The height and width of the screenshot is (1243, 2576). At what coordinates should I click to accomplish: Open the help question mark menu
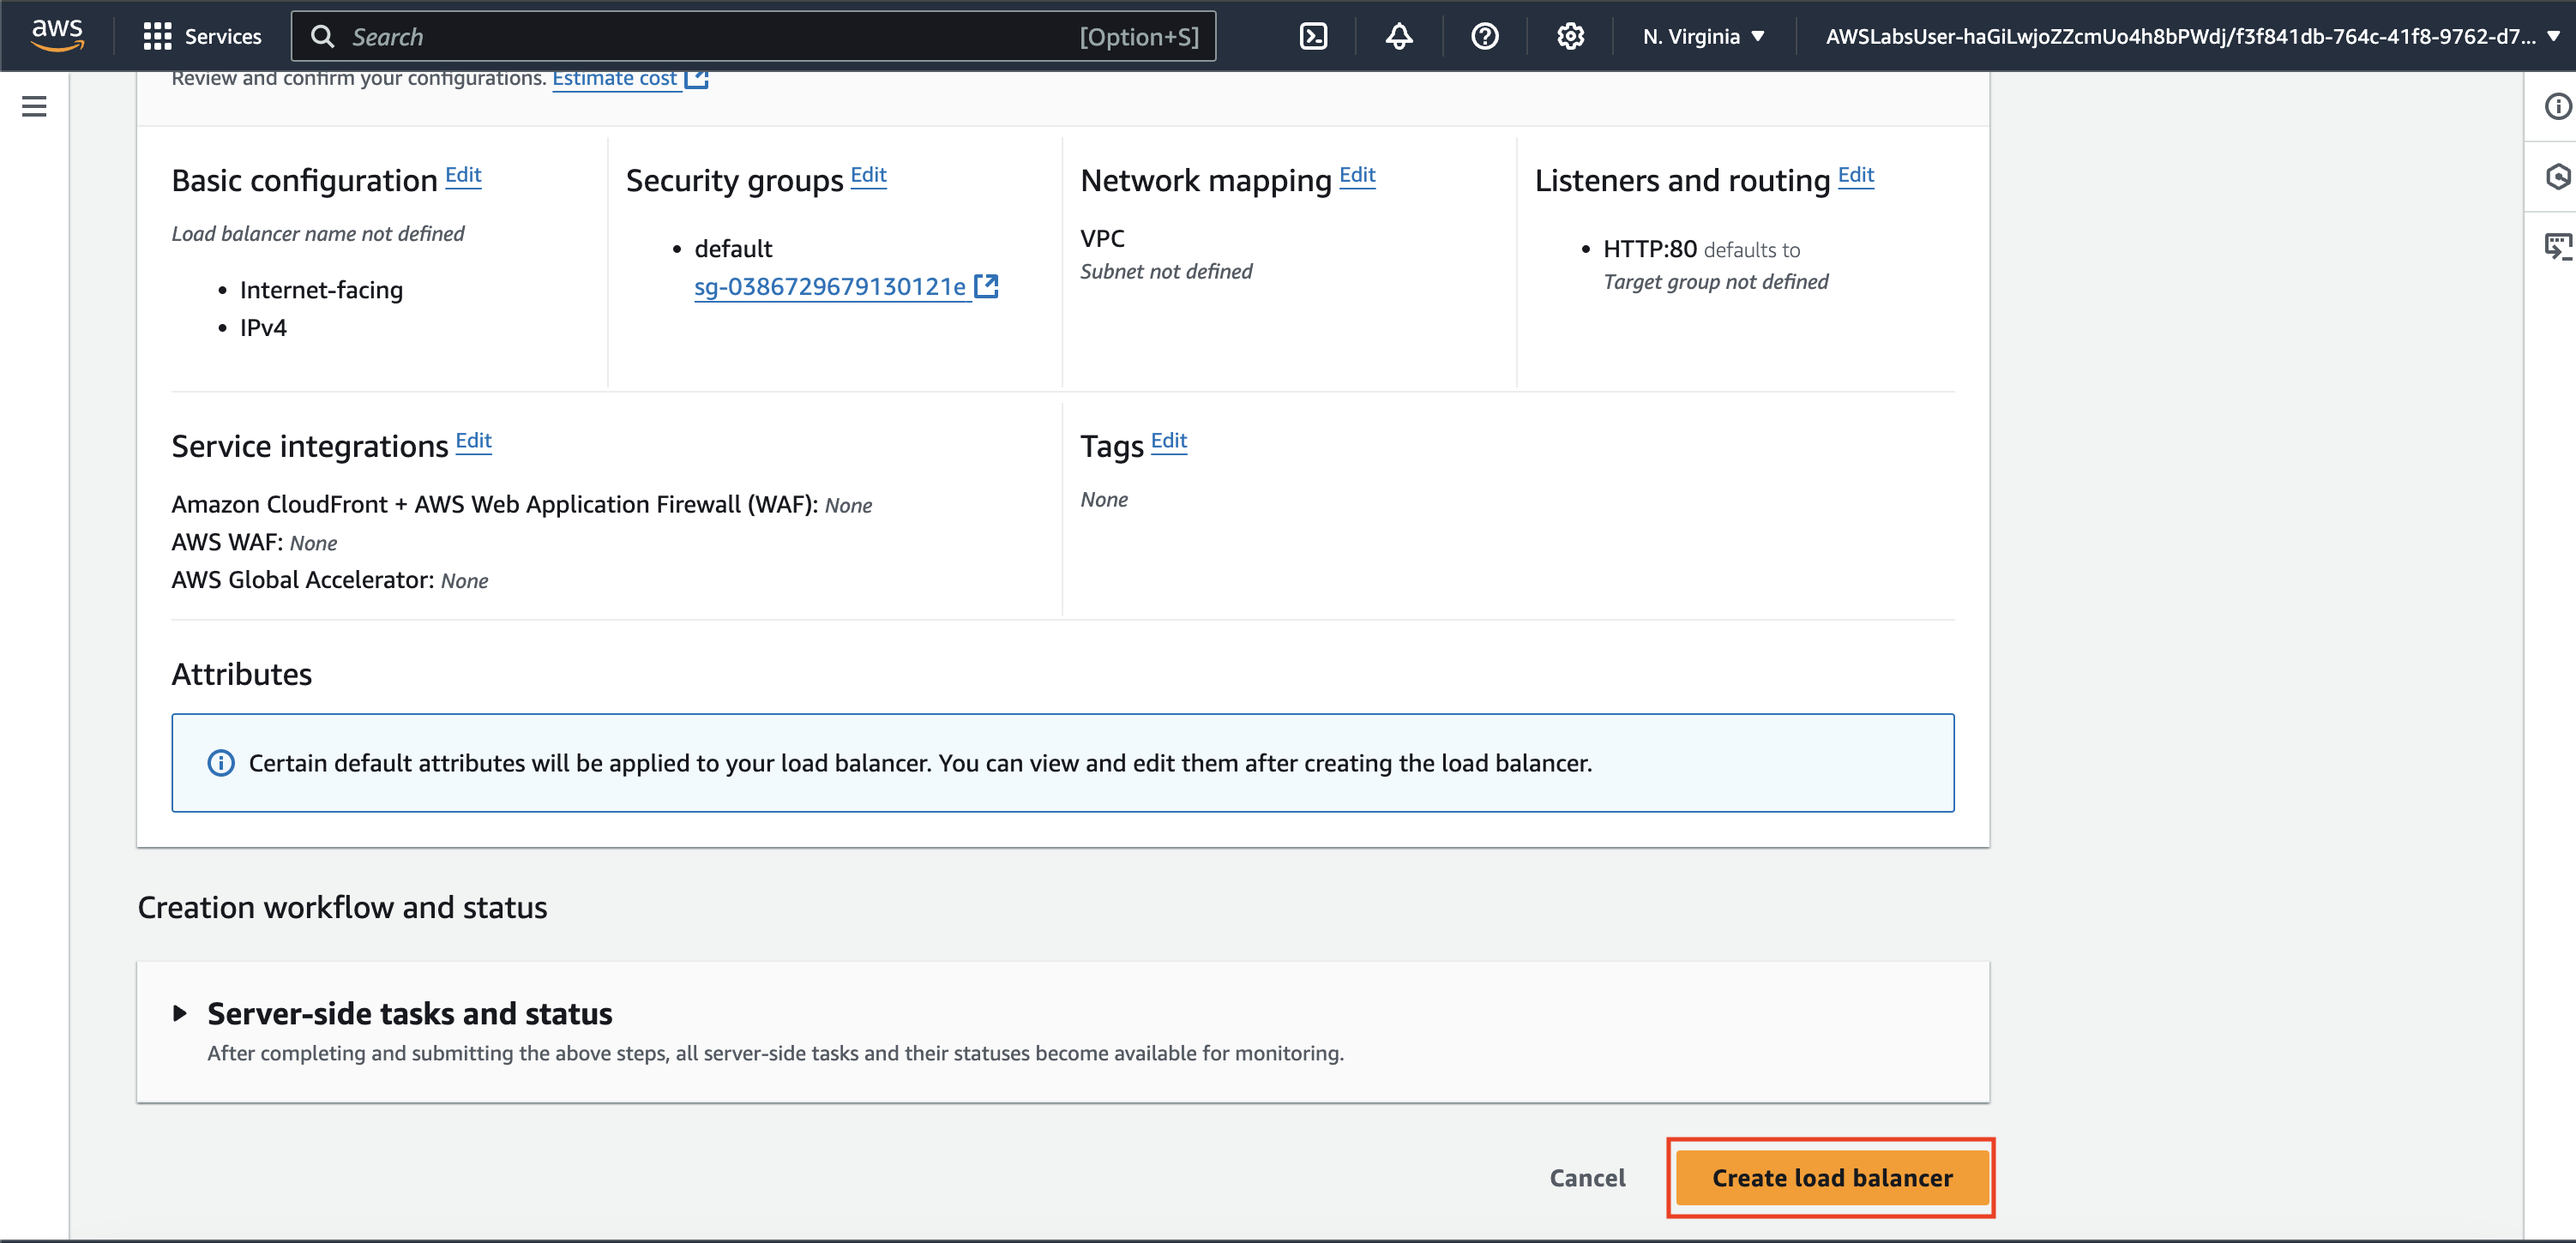click(1485, 37)
